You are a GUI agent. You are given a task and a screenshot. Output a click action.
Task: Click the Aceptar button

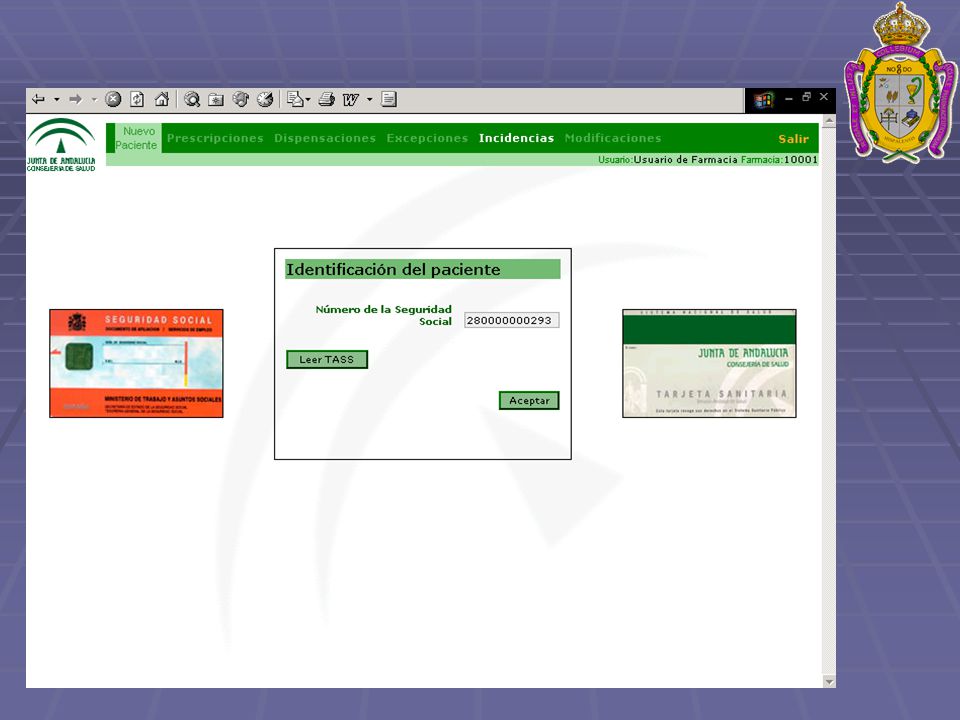529,400
